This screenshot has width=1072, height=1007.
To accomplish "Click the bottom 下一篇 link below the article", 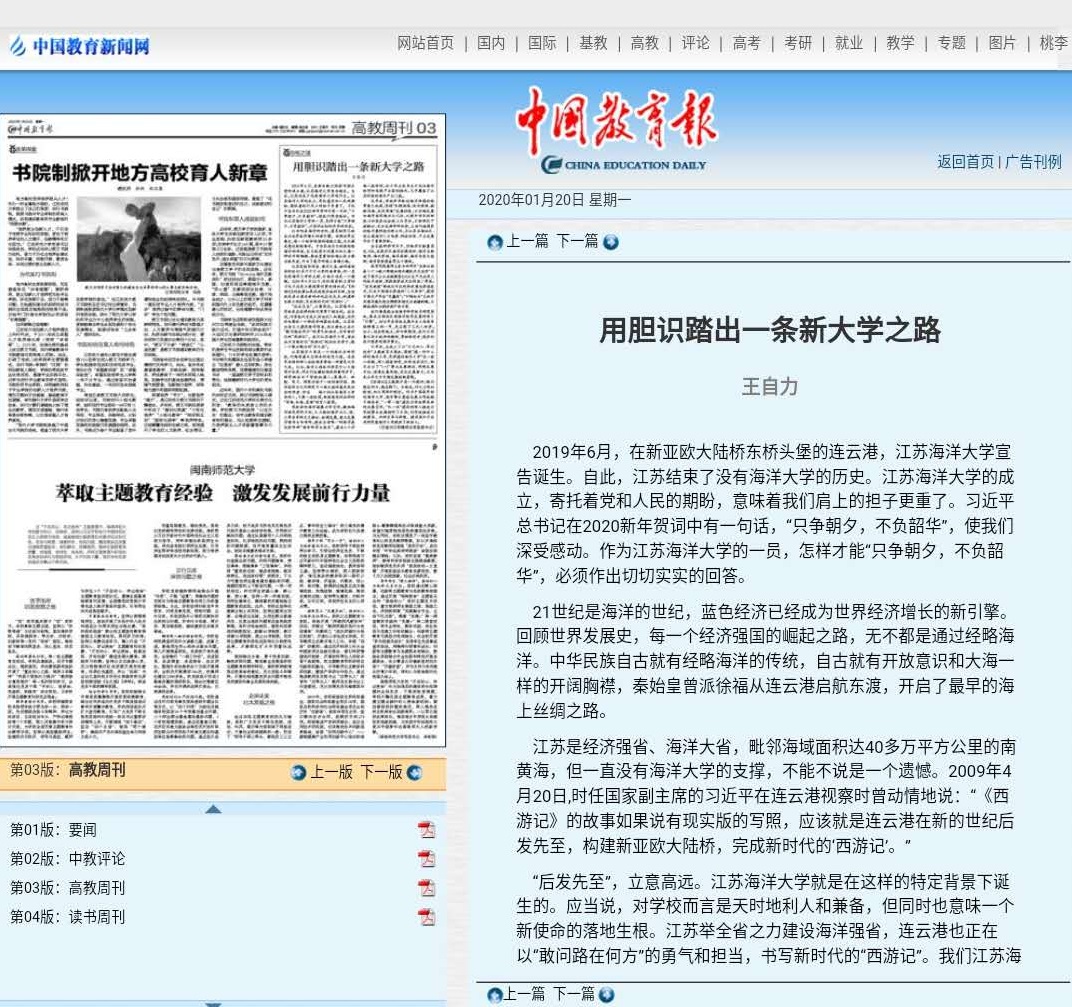I will tap(574, 994).
